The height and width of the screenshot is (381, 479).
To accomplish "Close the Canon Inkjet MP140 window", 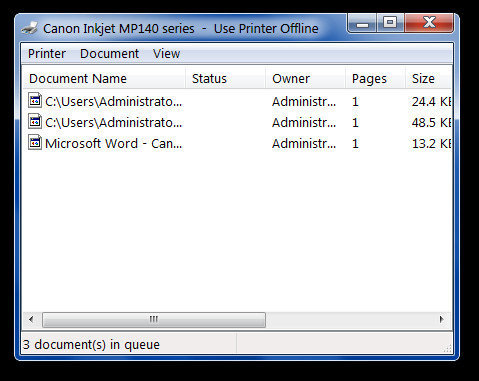I will tap(429, 23).
